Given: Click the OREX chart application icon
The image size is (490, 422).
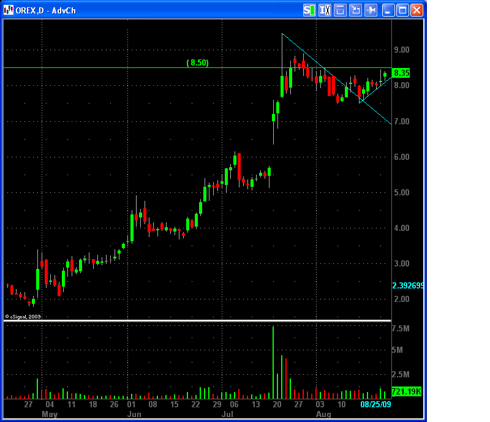Looking at the screenshot, I should click(x=9, y=10).
